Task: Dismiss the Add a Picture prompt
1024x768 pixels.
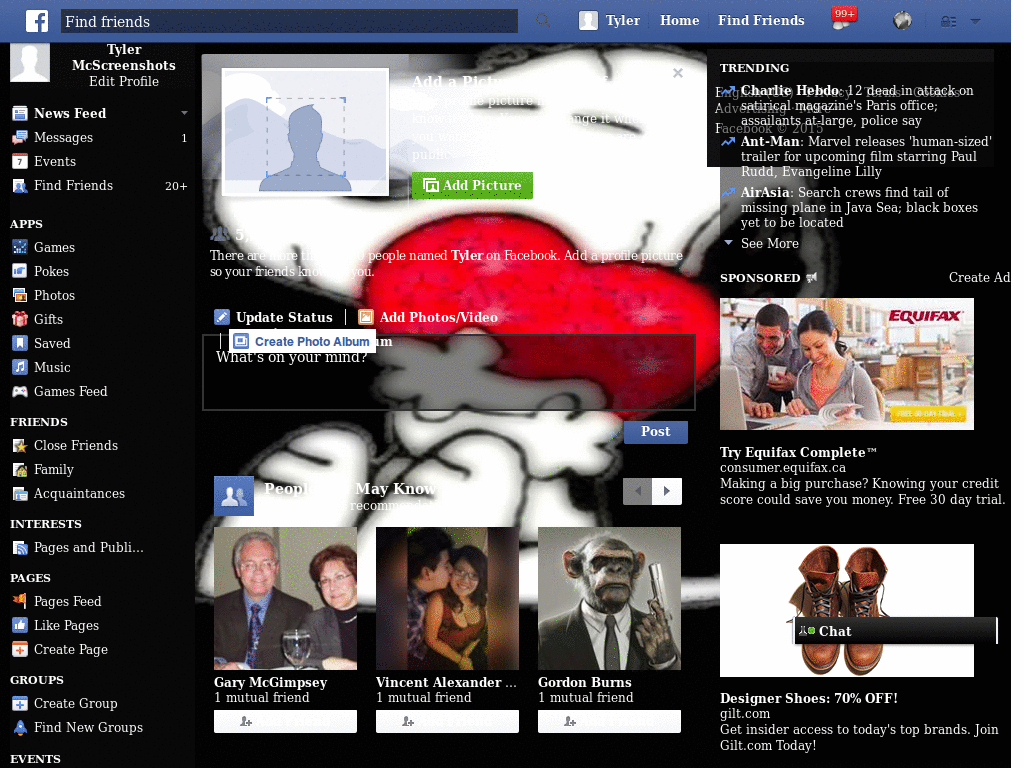Action: pyautogui.click(x=678, y=73)
